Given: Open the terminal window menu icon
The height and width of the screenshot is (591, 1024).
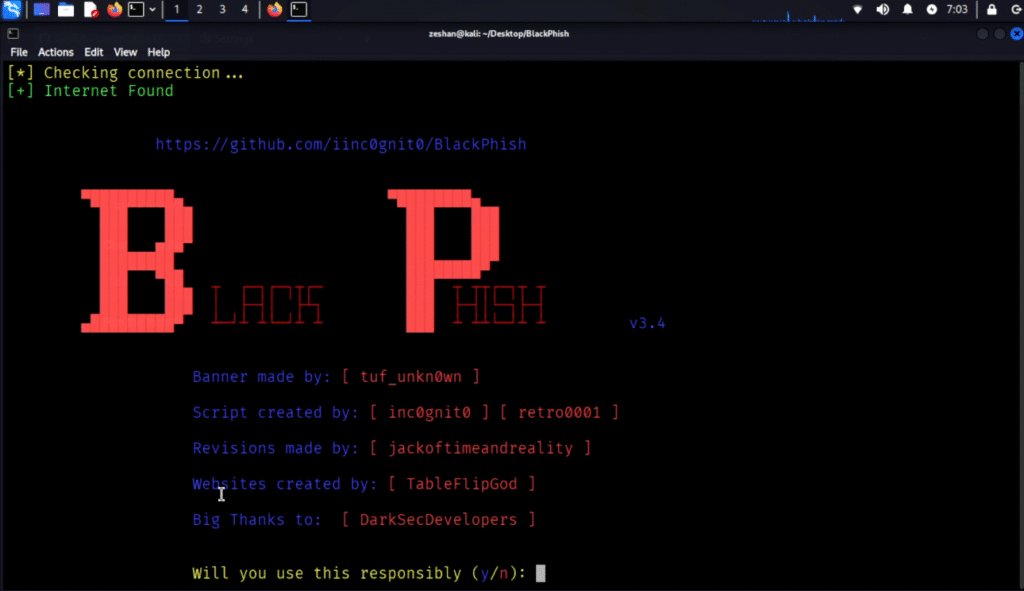Looking at the screenshot, I should (13, 33).
